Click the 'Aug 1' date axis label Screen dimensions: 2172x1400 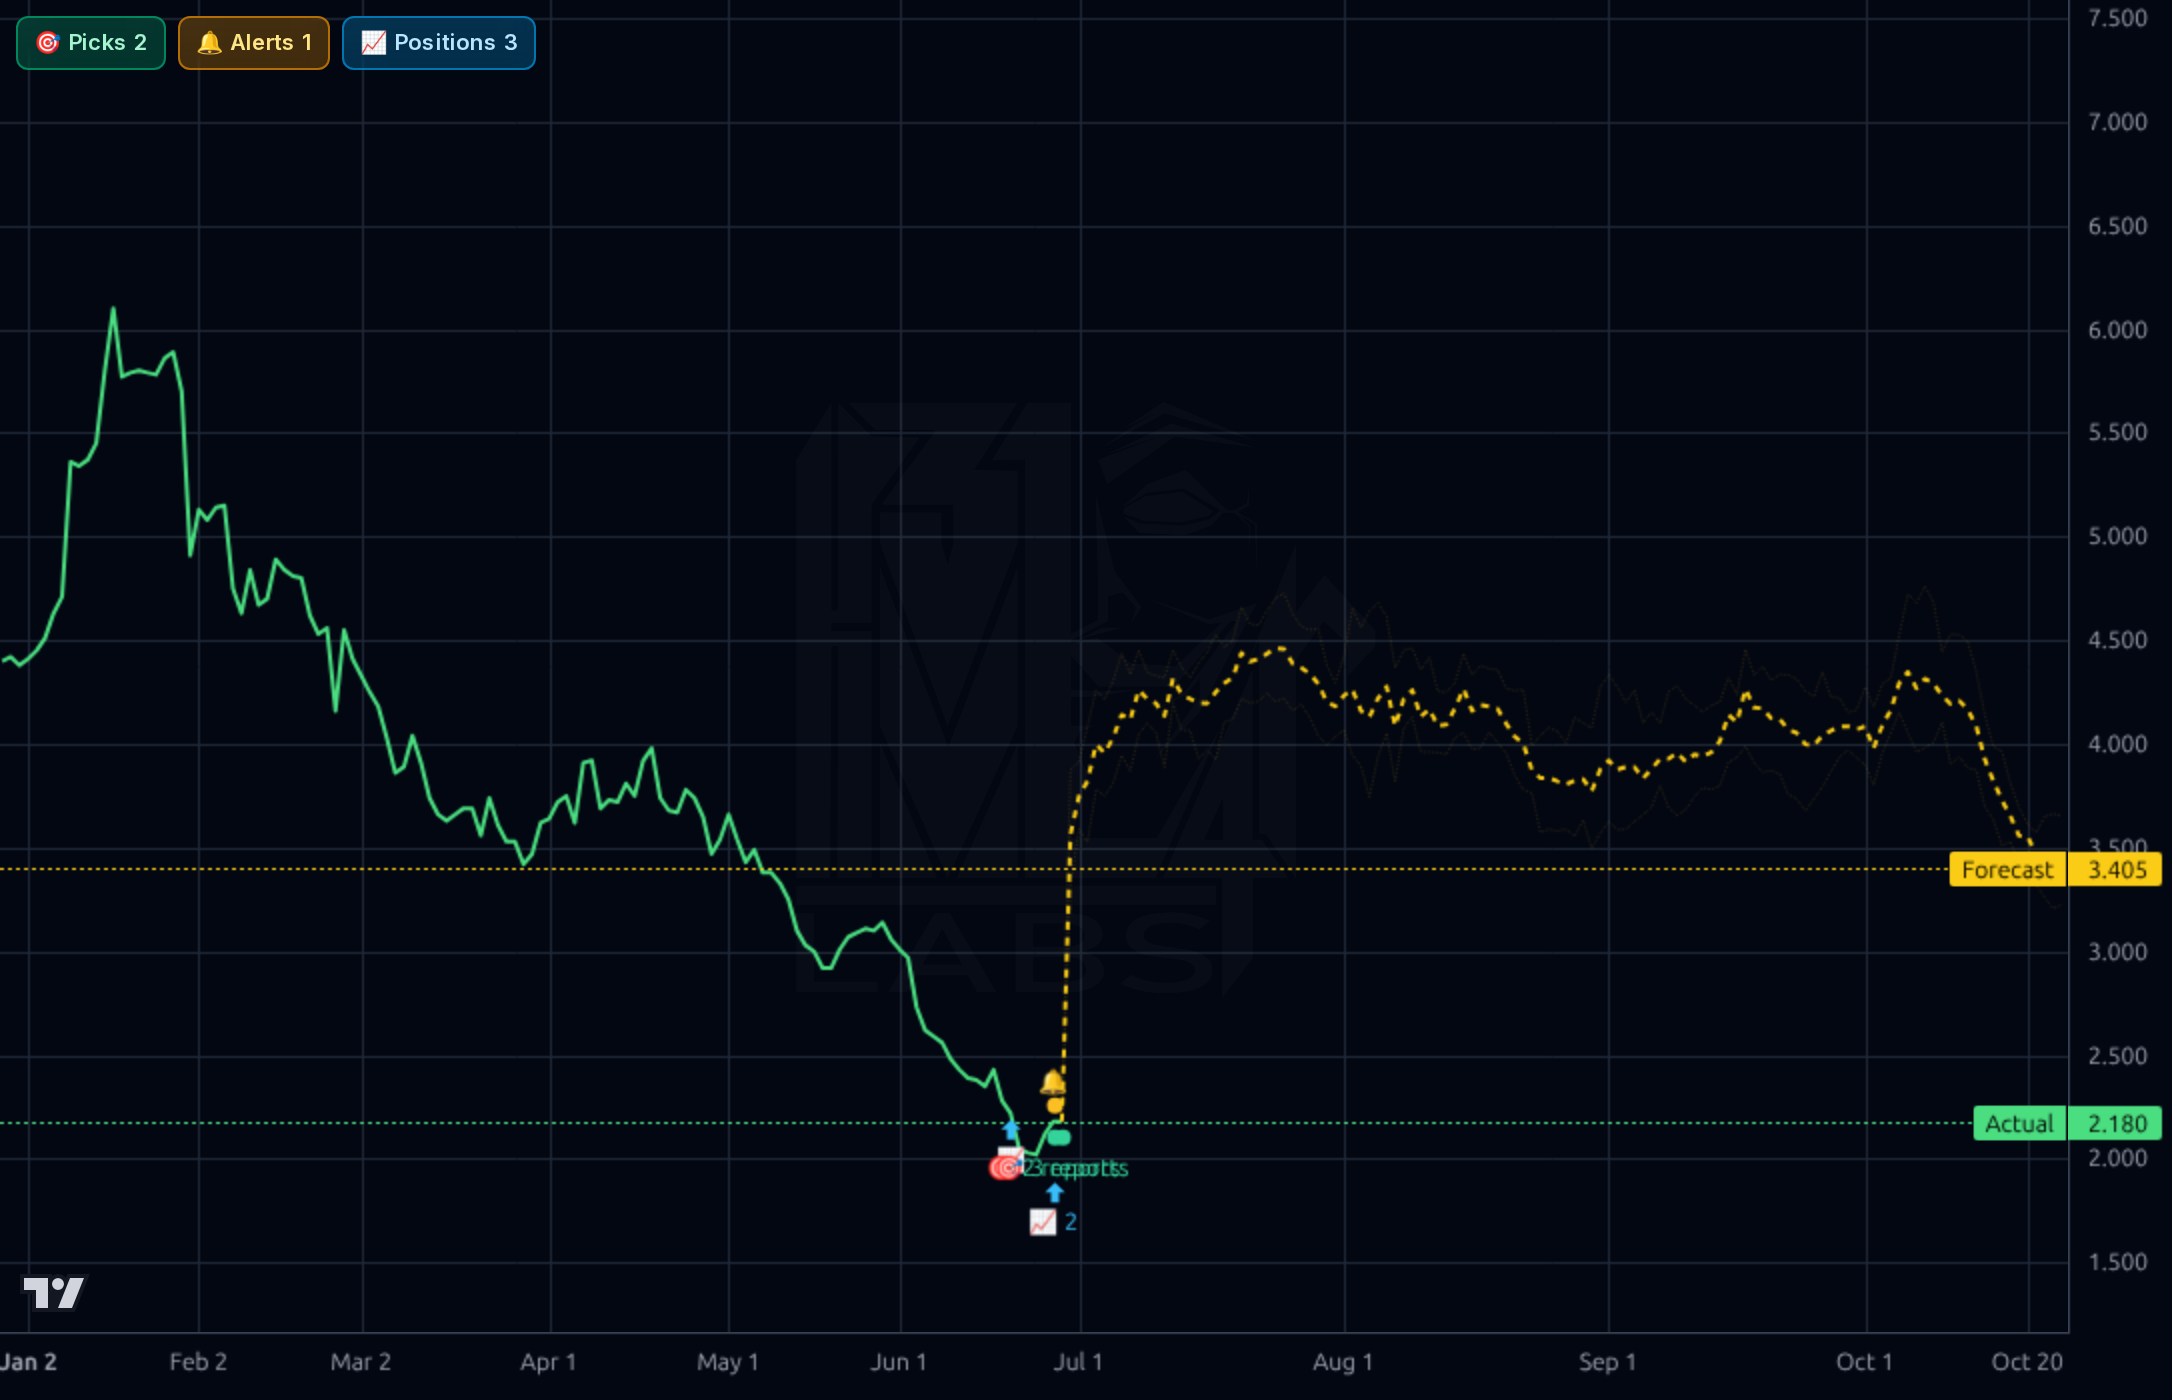click(x=1343, y=1362)
